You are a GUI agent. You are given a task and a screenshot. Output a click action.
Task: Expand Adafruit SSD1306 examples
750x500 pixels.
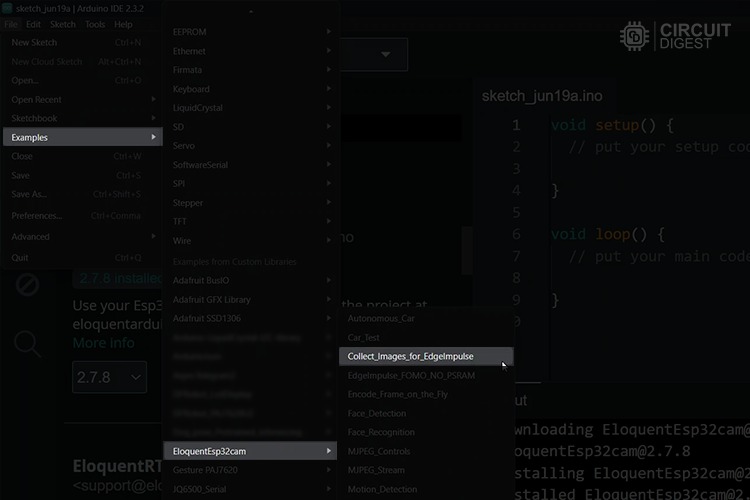tap(250, 318)
